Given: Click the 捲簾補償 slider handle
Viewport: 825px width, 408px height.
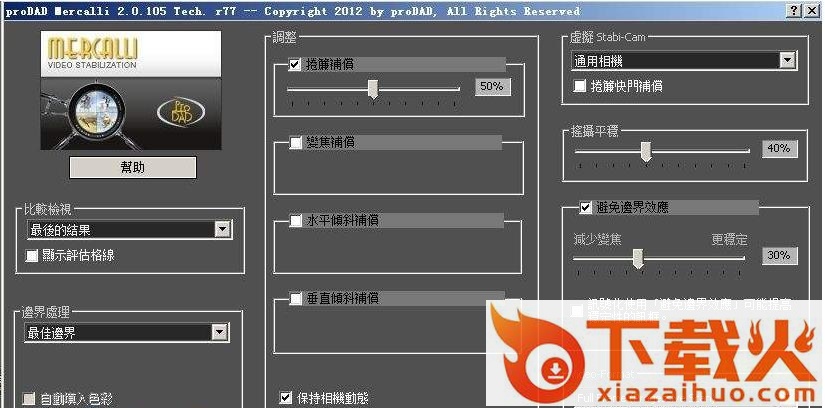Looking at the screenshot, I should 373,88.
